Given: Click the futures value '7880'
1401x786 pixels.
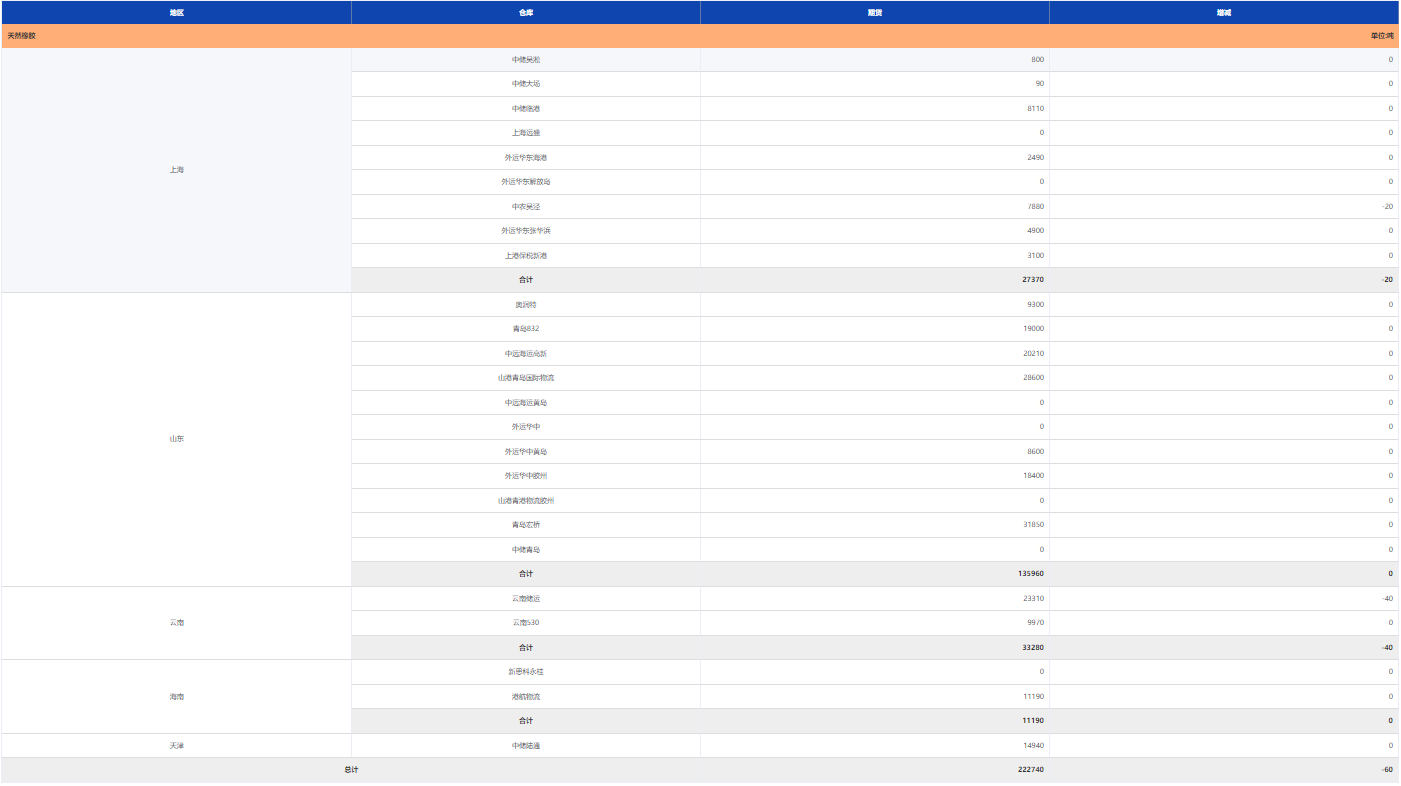Looking at the screenshot, I should (1036, 206).
